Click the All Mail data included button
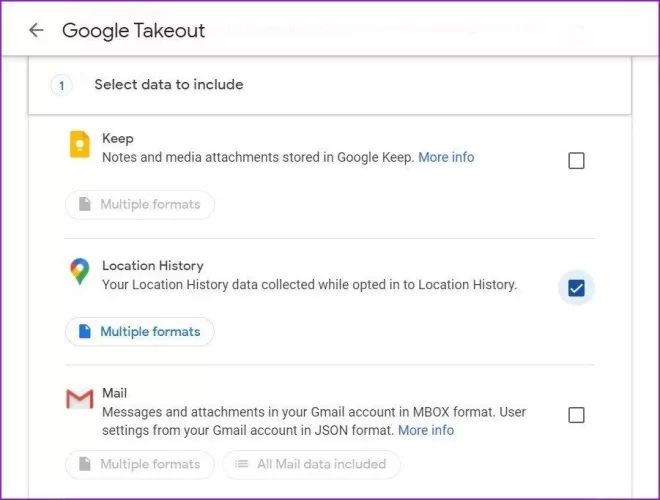Screen dimensions: 660x500 (x=311, y=464)
